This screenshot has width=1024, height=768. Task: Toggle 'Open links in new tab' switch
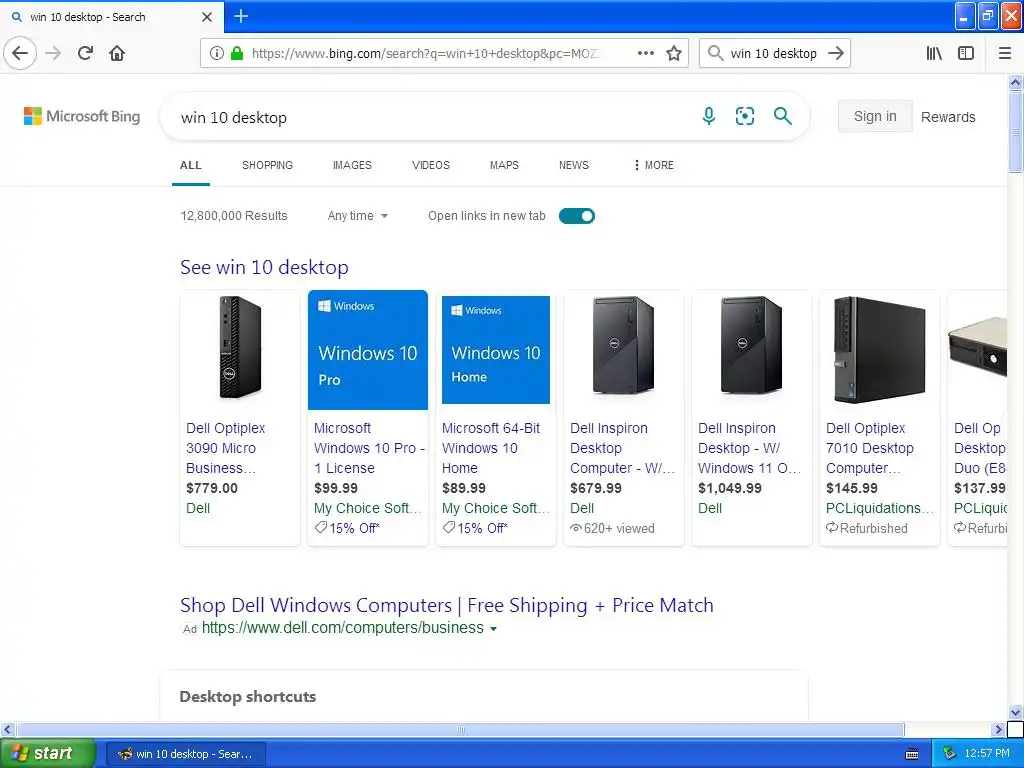pos(577,216)
